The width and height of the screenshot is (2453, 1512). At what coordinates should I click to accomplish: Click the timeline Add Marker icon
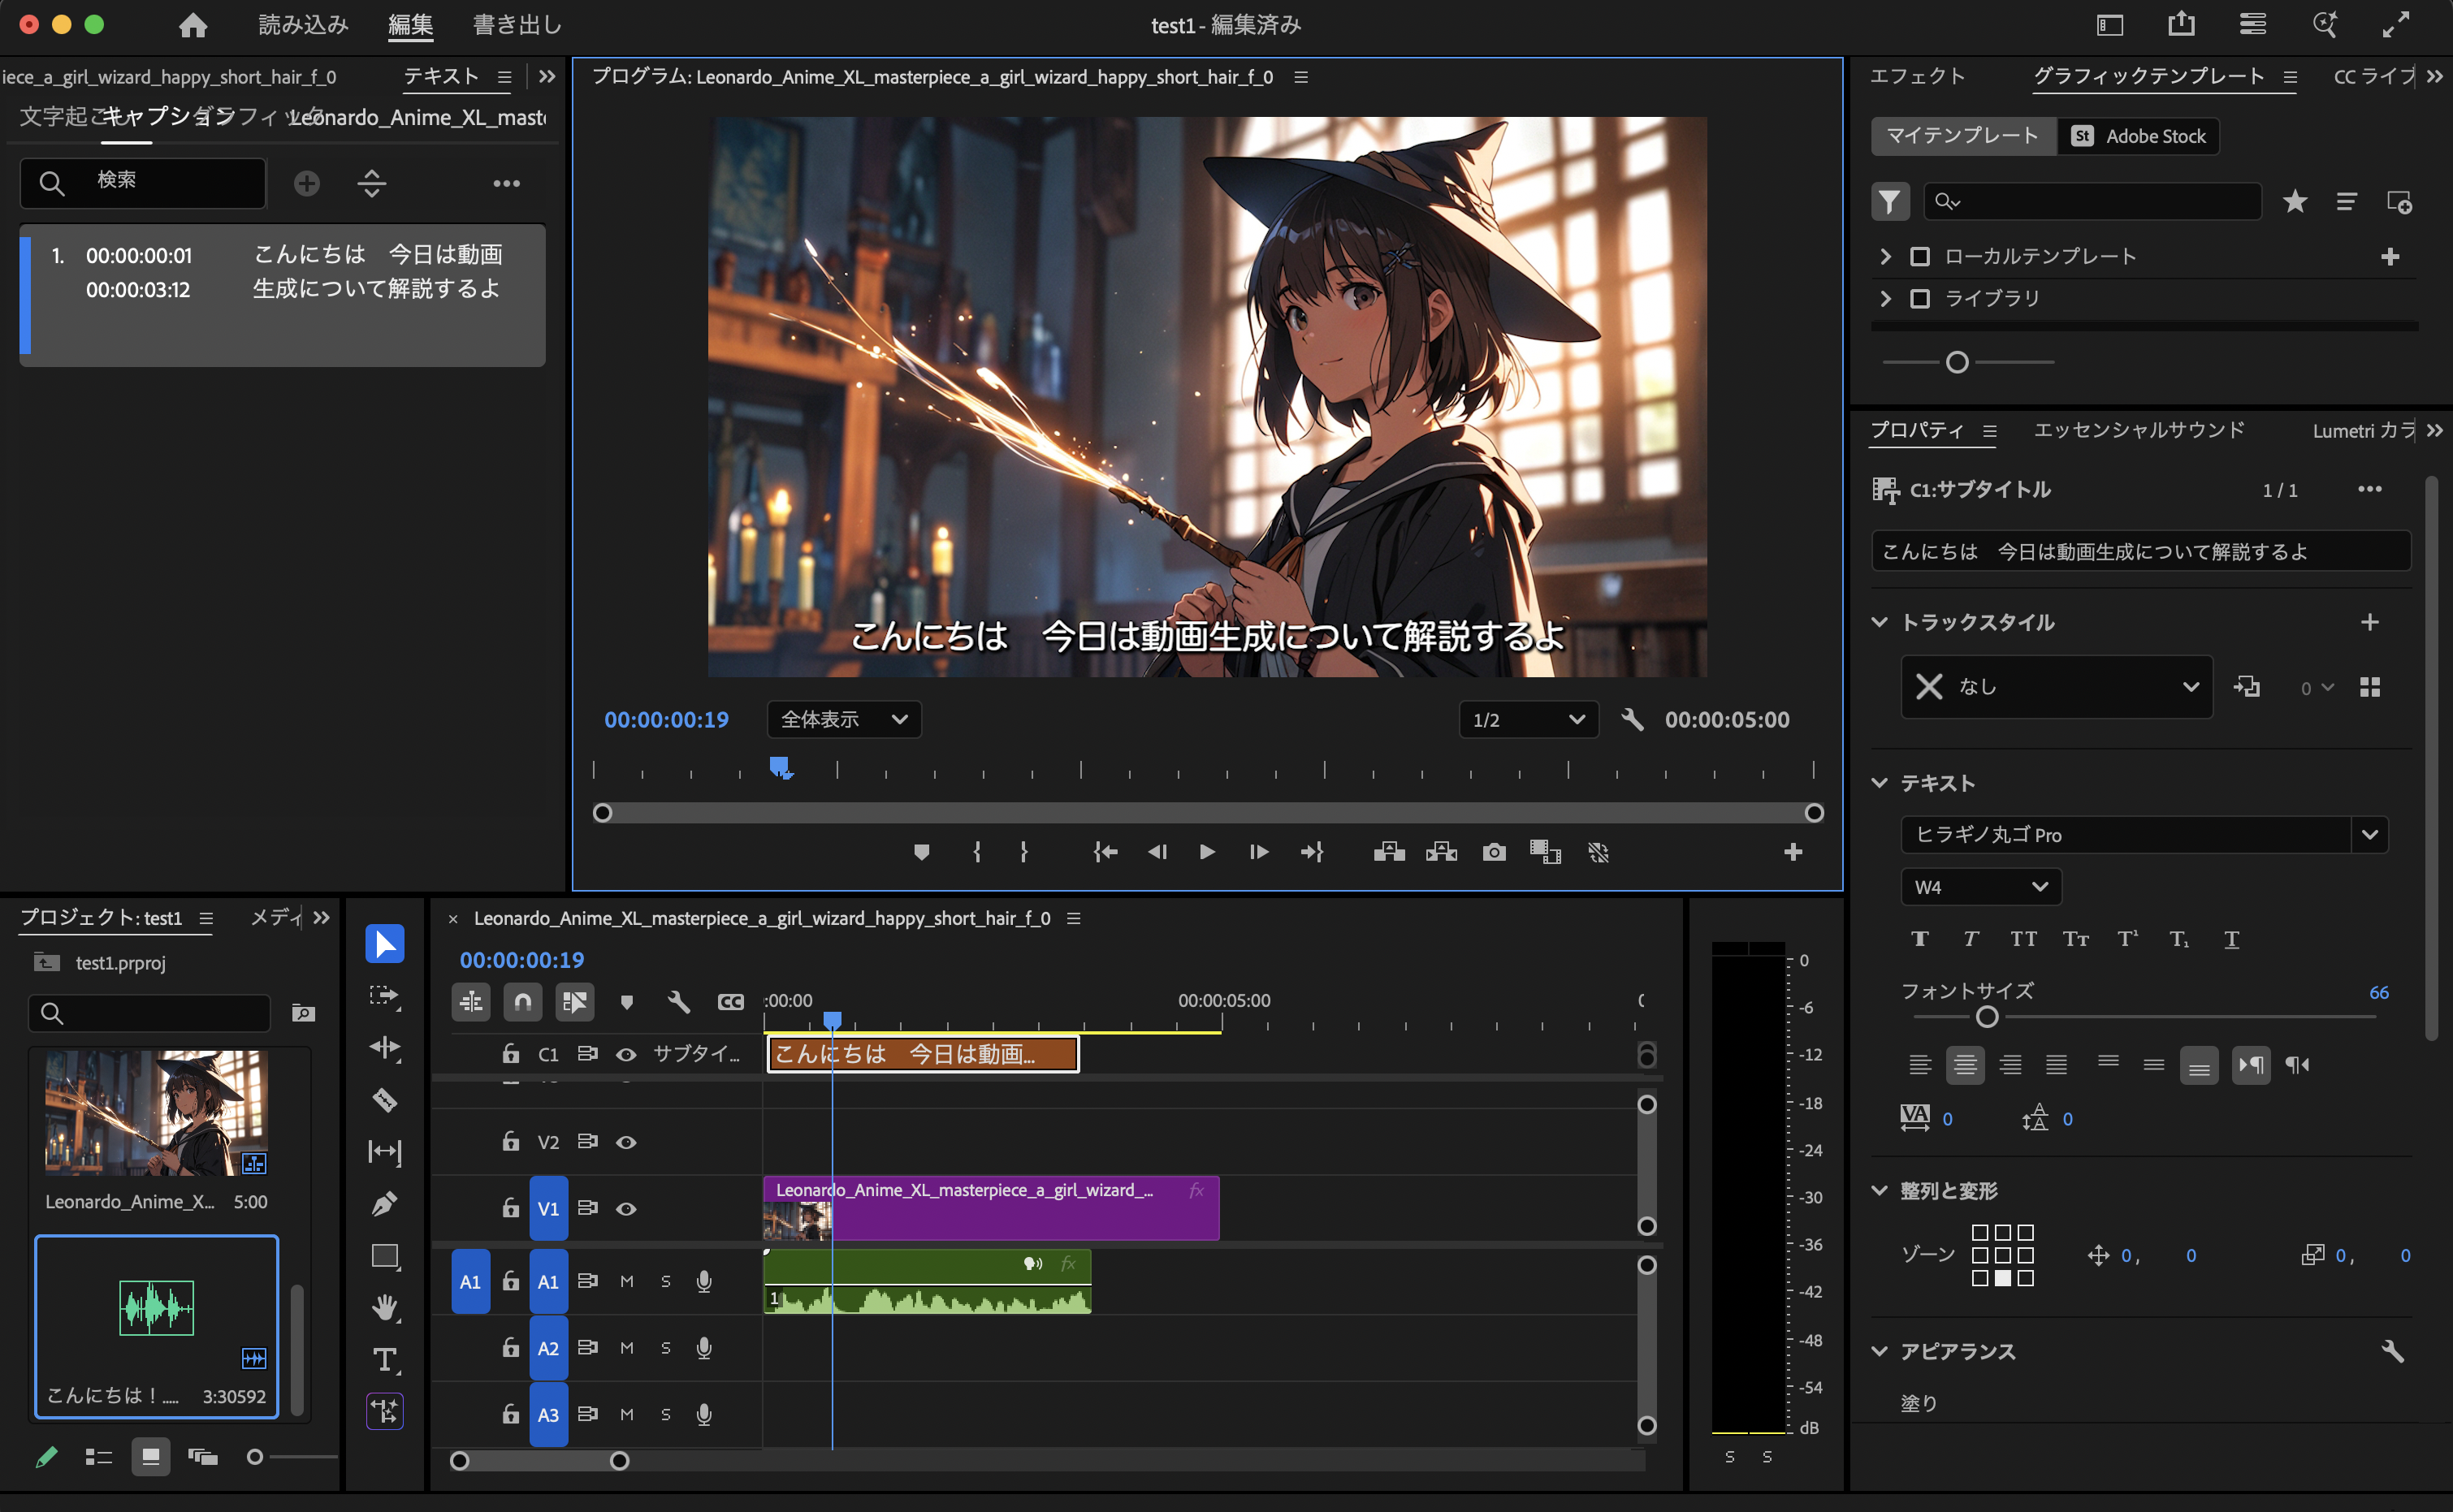[x=627, y=1001]
